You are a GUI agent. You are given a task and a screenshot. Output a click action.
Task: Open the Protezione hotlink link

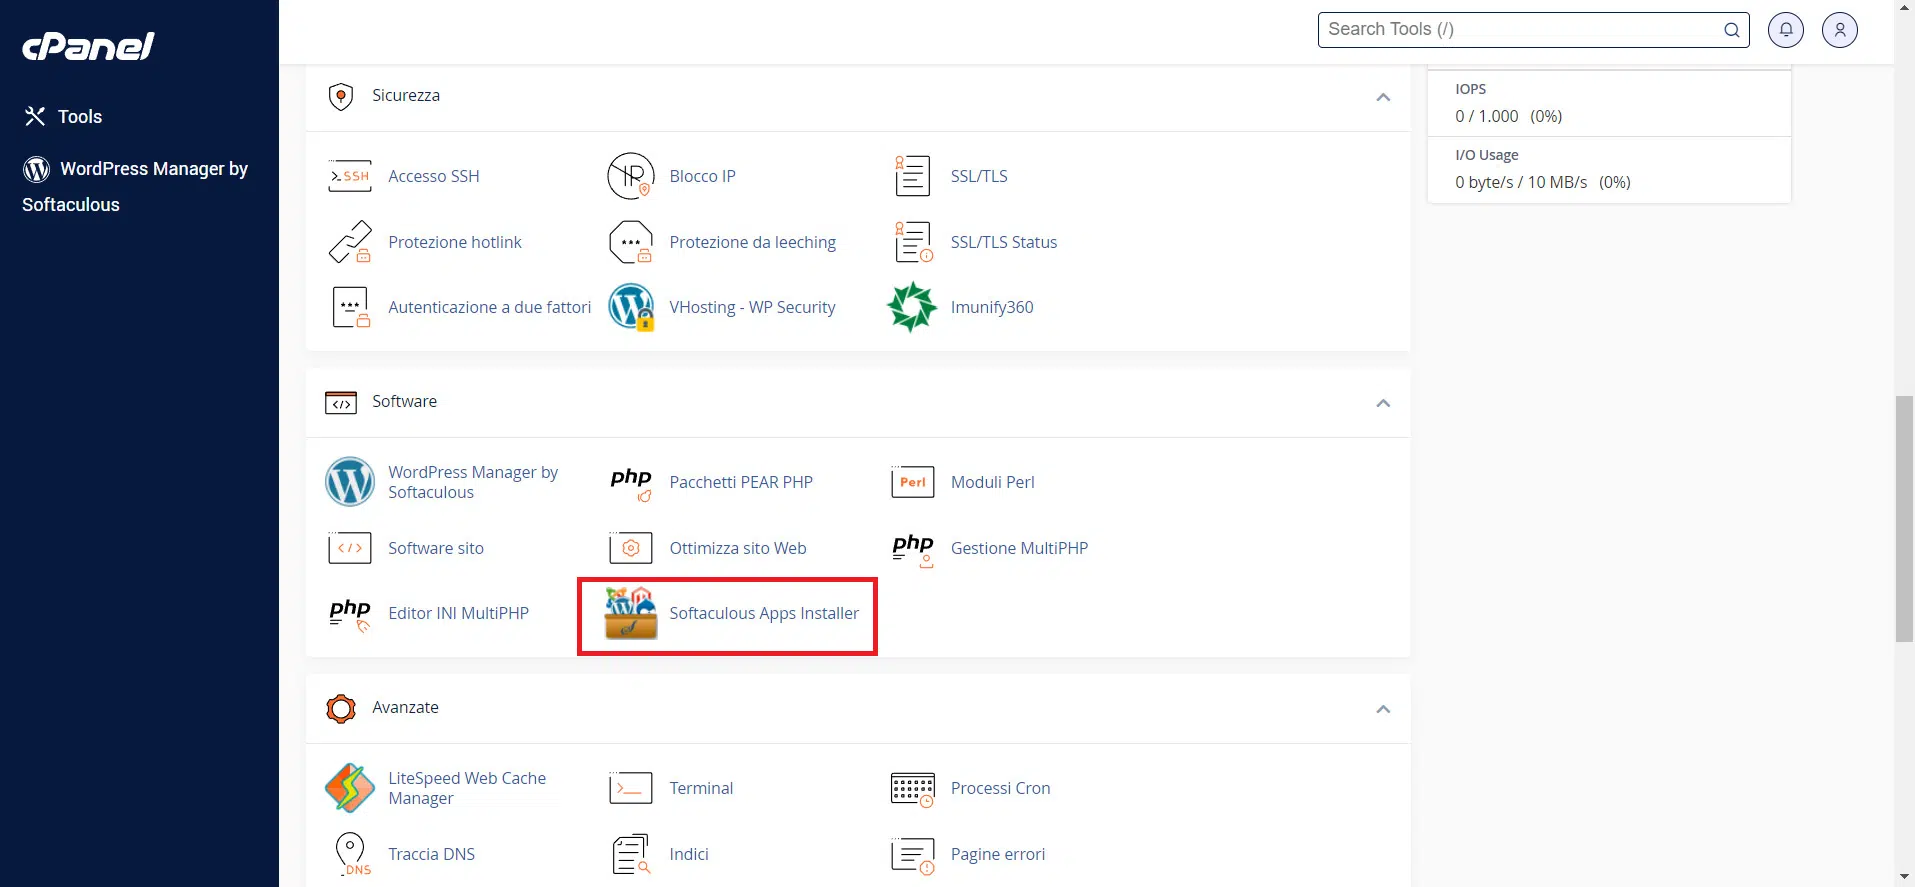[455, 242]
